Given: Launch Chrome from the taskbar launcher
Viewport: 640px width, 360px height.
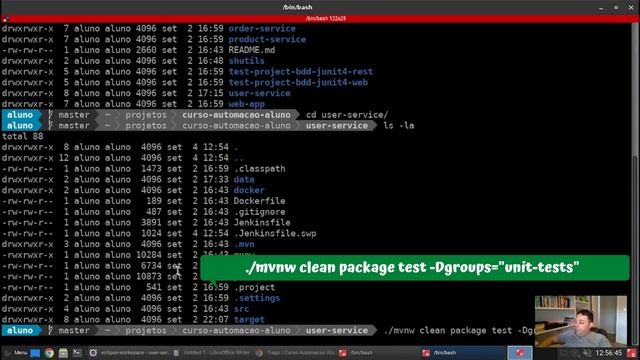Looking at the screenshot, I should 49,353.
